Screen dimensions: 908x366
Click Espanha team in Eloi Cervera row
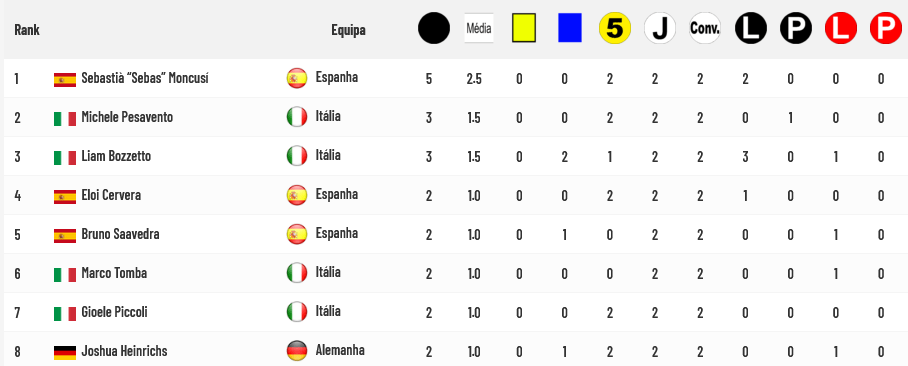tap(336, 194)
